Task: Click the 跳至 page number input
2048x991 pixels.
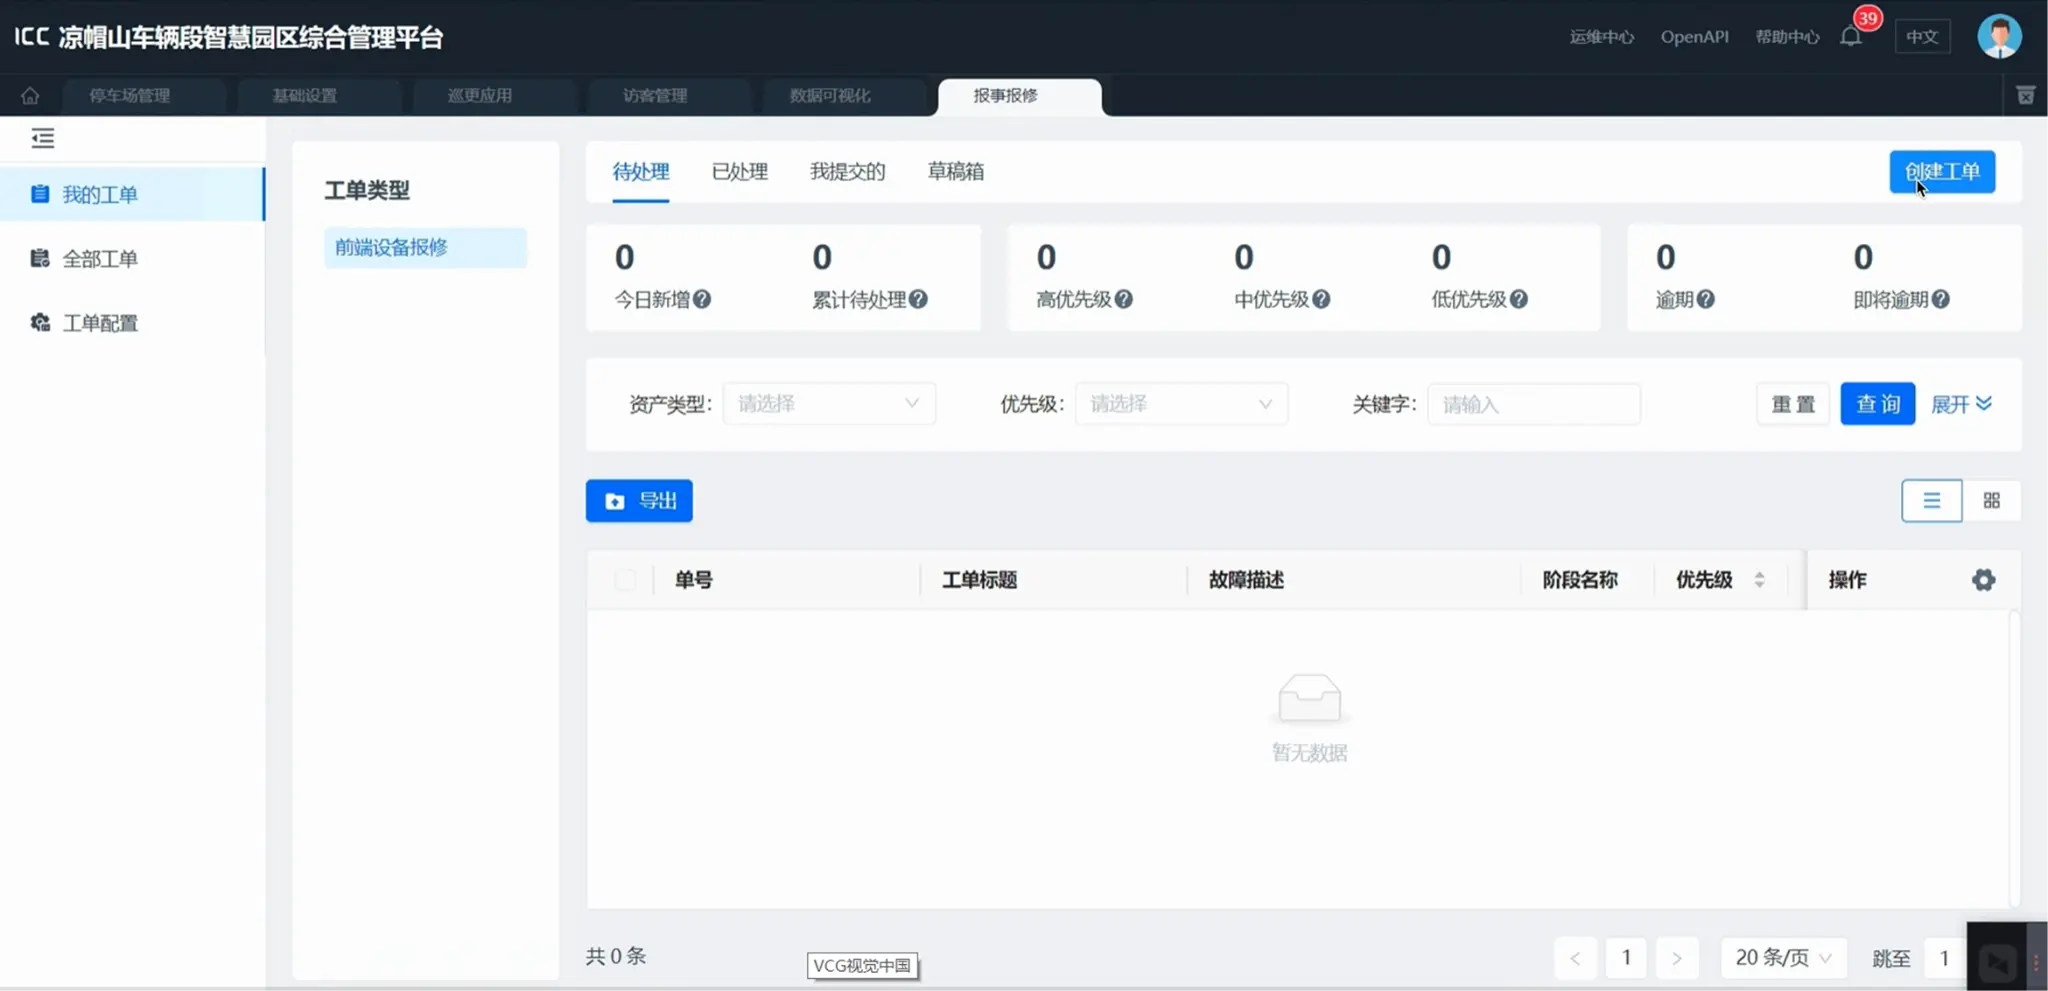Action: pos(1945,958)
